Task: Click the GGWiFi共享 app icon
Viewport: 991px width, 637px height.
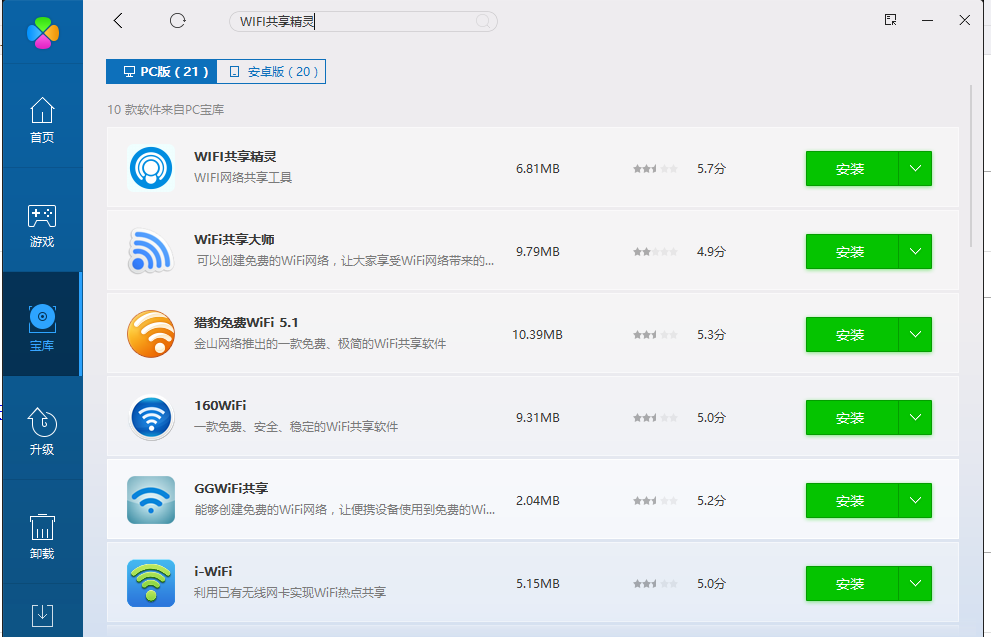Action: pos(150,500)
